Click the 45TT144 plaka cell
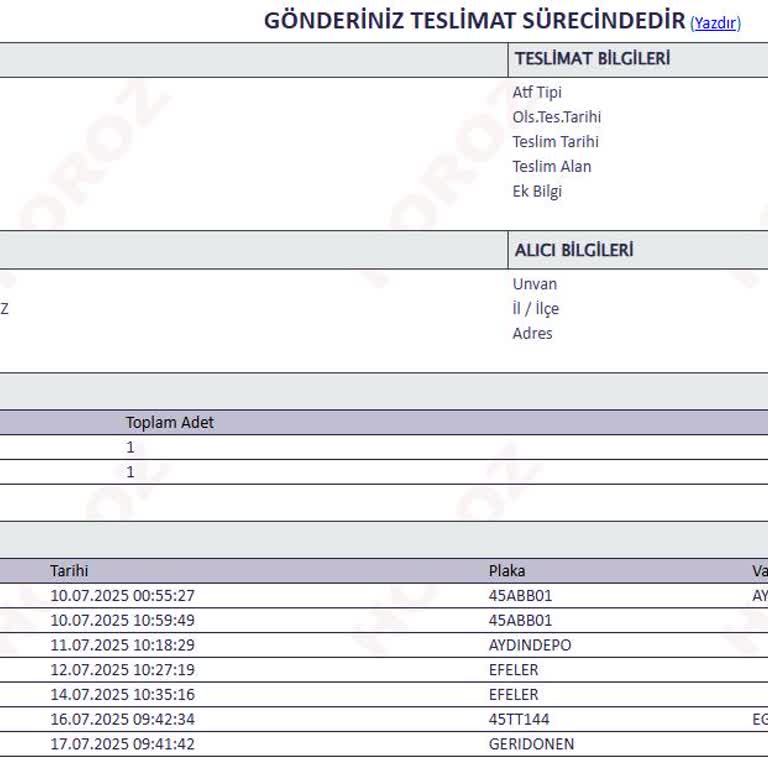Screen dimensions: 768x768 pos(519,720)
